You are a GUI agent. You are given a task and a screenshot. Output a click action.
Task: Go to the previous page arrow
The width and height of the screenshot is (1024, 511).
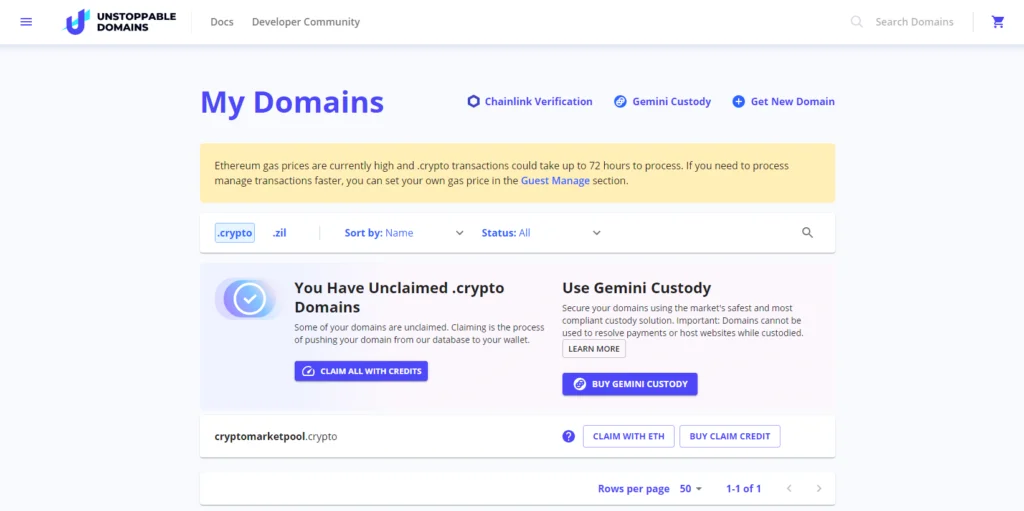[x=790, y=488]
